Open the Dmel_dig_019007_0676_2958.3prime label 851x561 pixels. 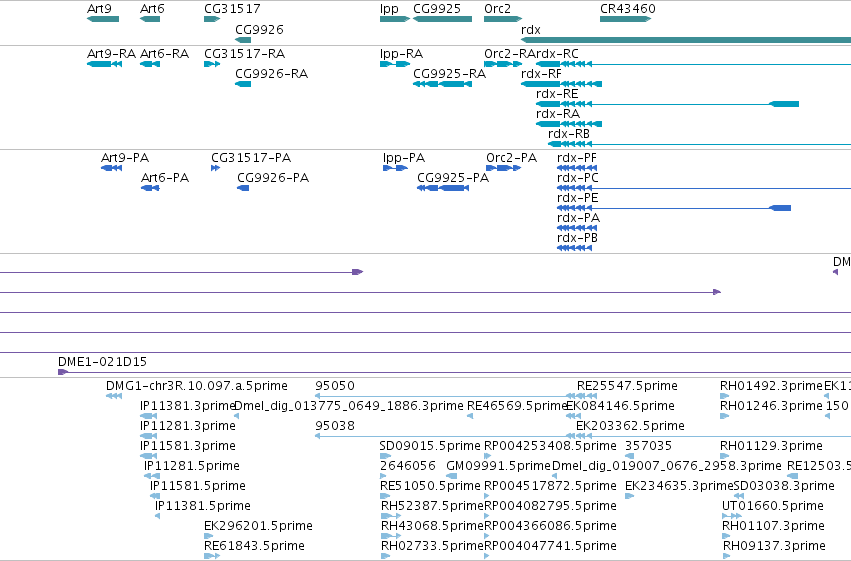666,466
